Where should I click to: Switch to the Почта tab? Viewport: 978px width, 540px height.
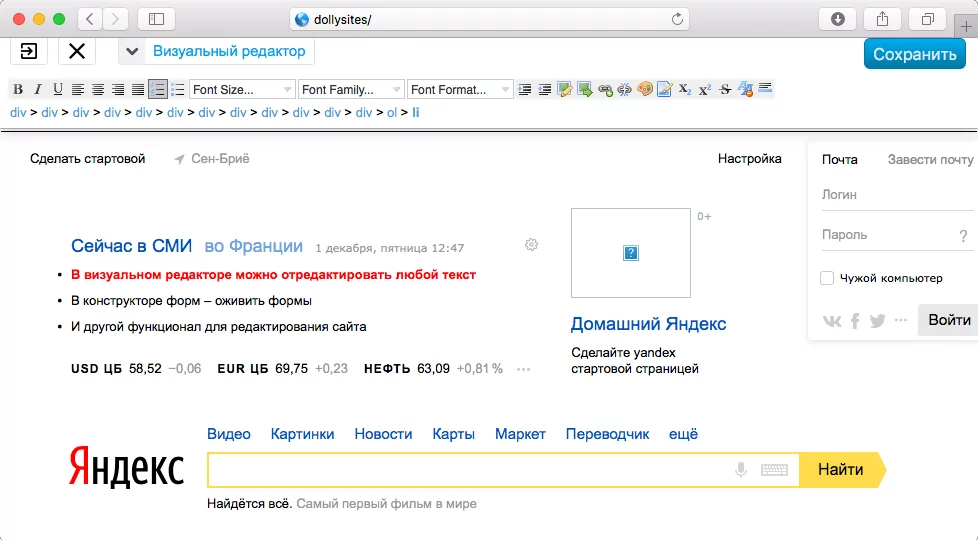pos(840,160)
